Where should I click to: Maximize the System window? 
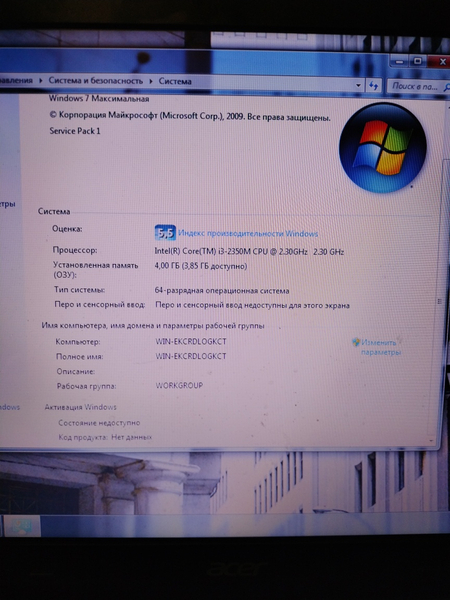(x=418, y=61)
